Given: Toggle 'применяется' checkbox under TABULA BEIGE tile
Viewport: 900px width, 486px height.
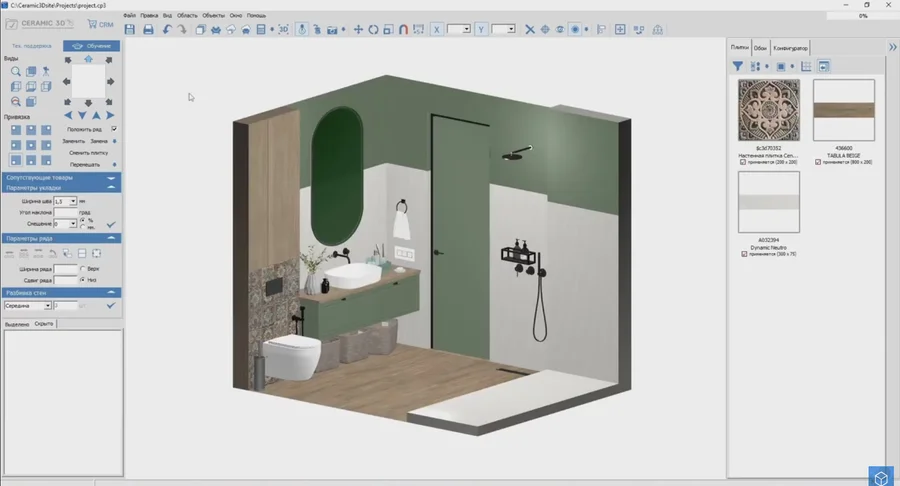Looking at the screenshot, I should click(x=818, y=162).
